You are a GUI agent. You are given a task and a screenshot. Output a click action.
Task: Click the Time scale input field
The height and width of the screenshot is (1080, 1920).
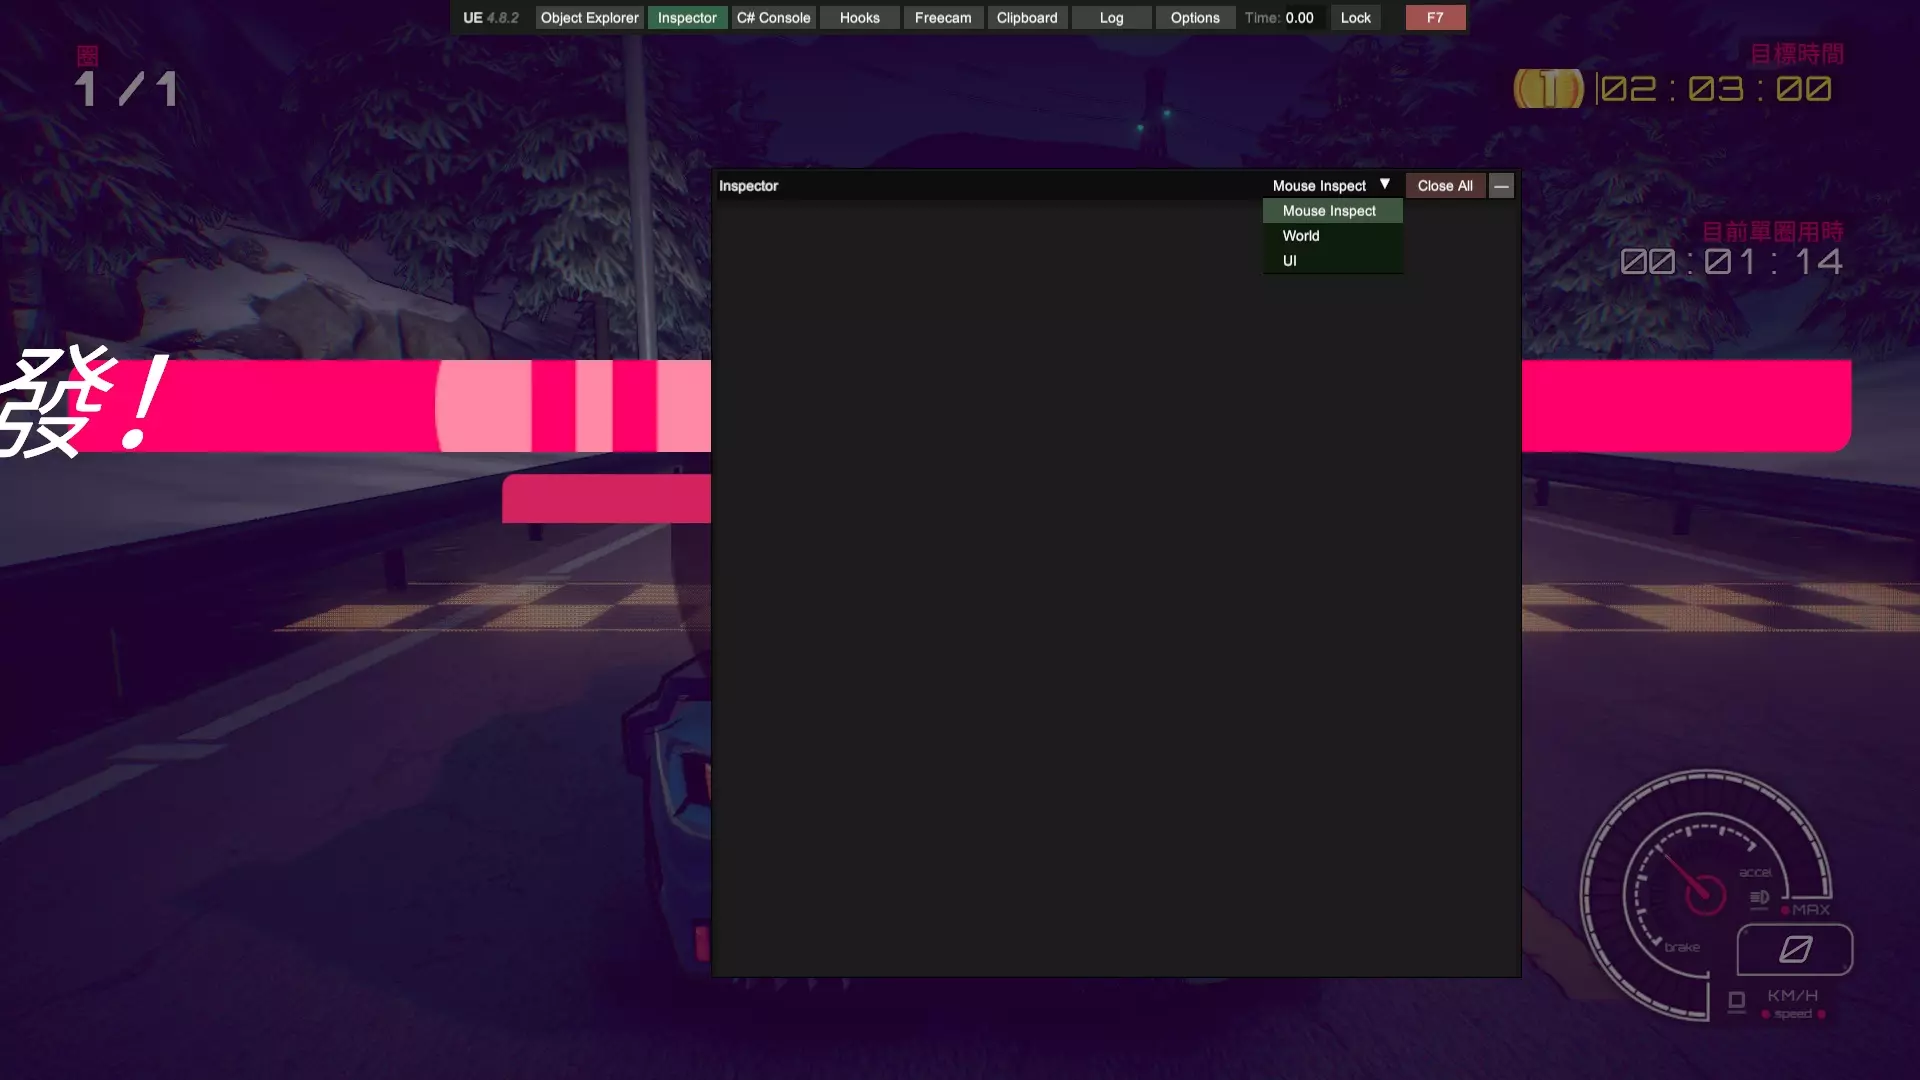point(1303,18)
